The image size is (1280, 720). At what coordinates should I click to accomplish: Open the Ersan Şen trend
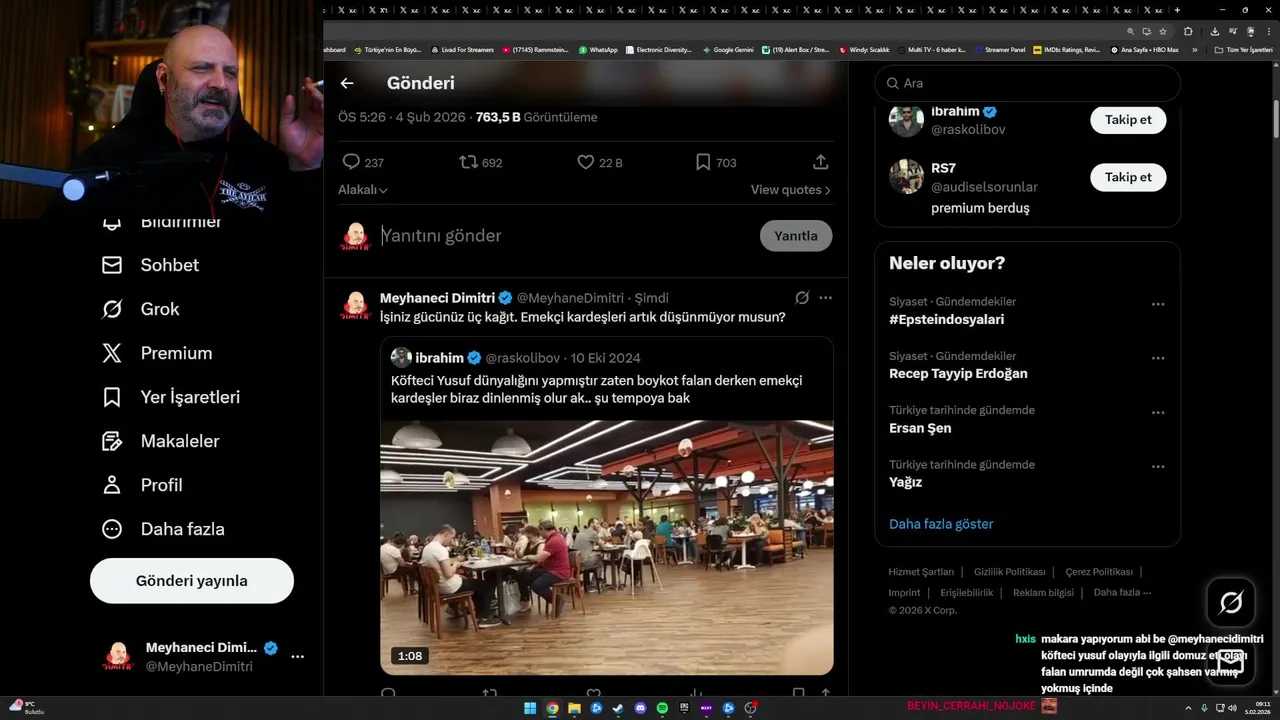tap(920, 428)
